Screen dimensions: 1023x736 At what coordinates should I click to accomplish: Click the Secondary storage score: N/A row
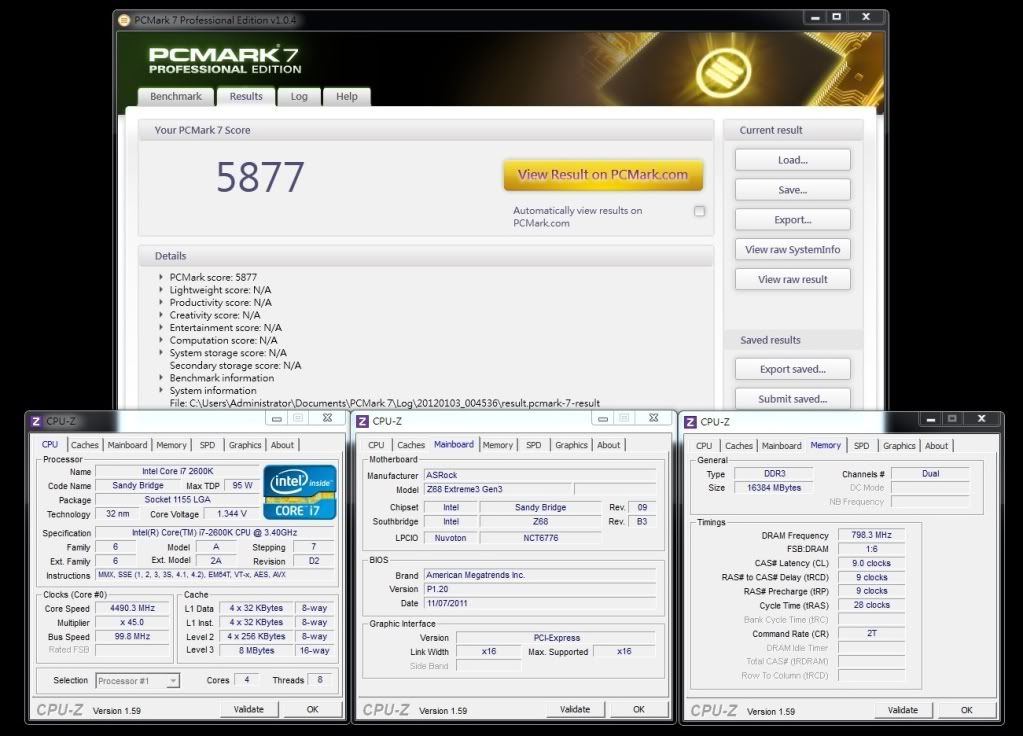[236, 365]
